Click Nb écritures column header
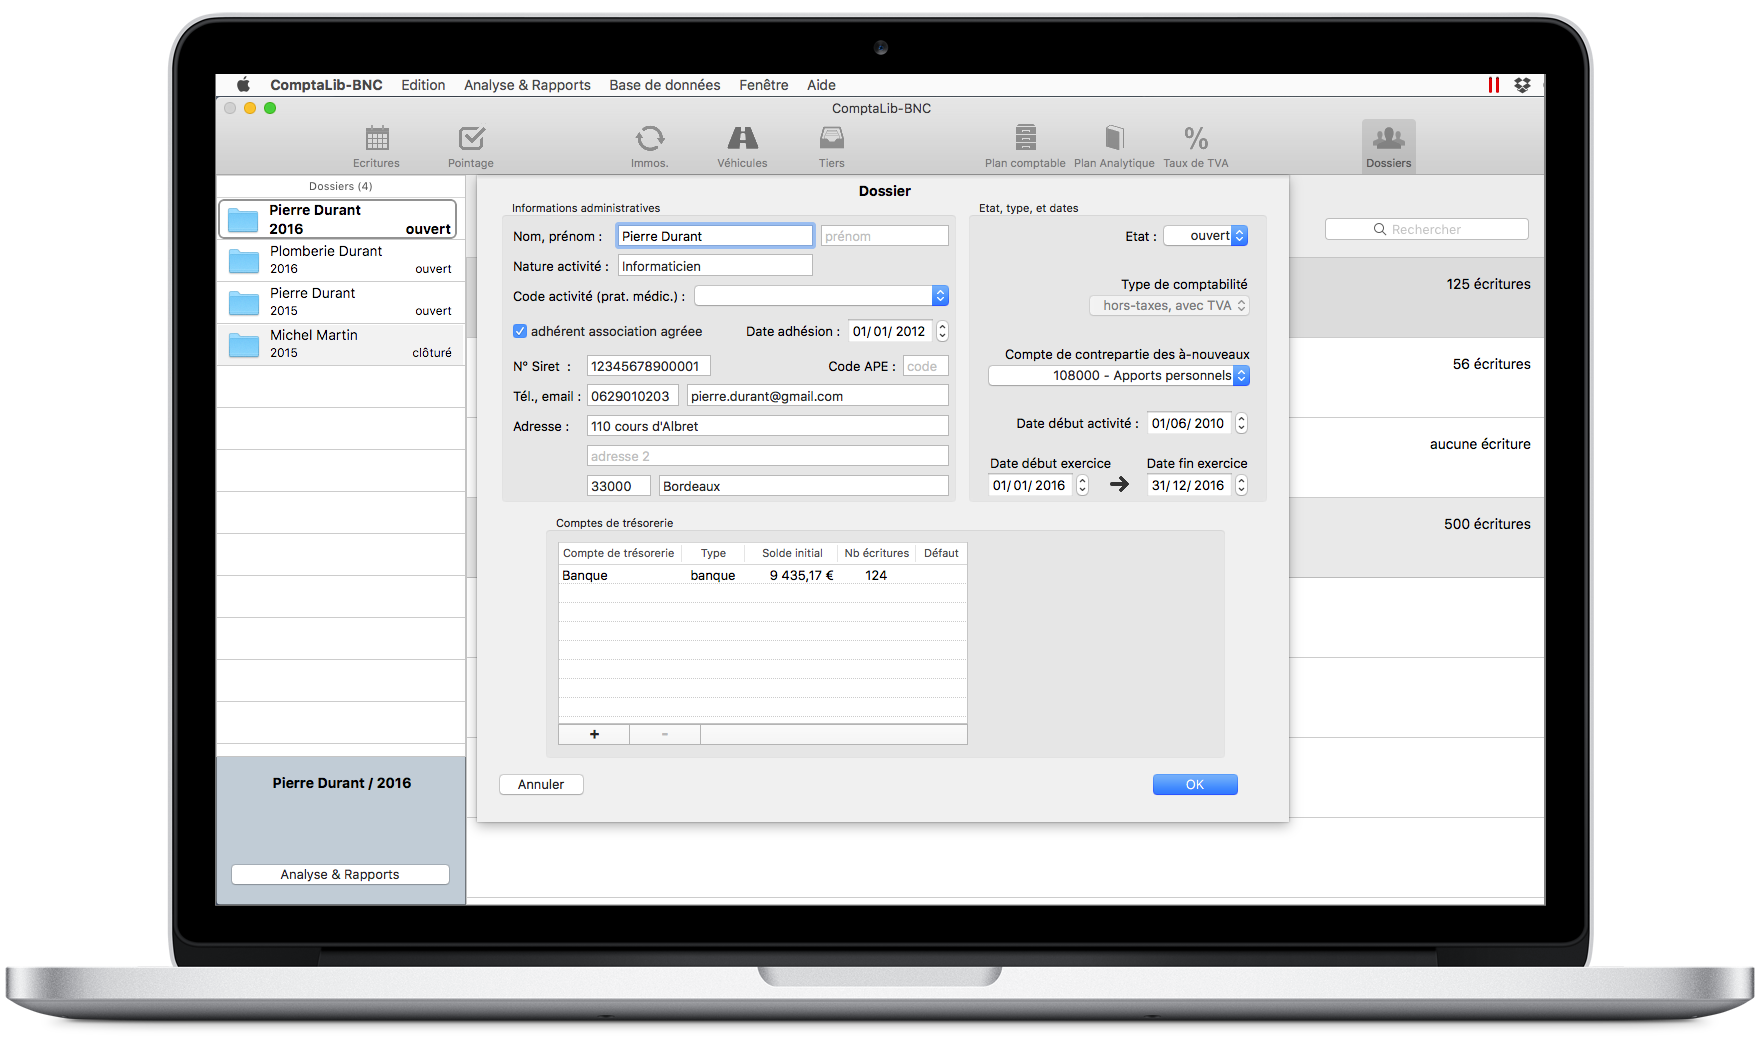 (x=877, y=553)
